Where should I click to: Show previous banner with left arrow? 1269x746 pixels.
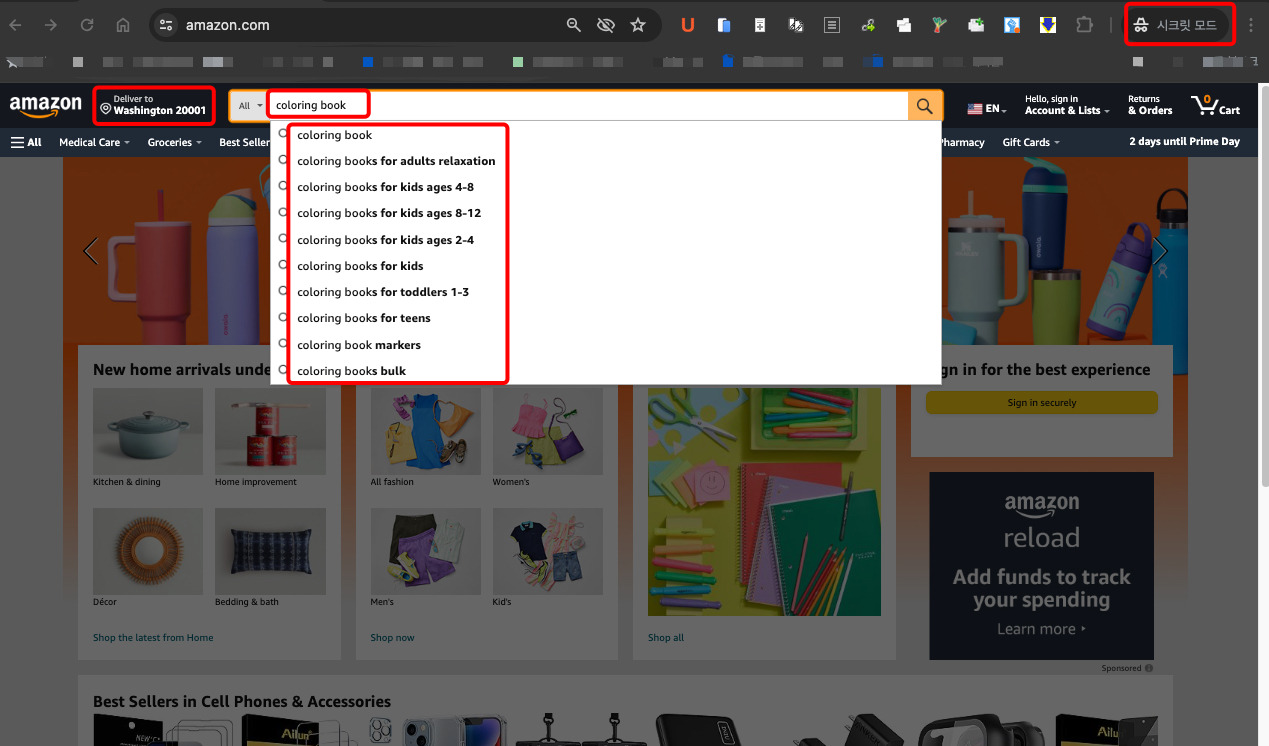[90, 250]
